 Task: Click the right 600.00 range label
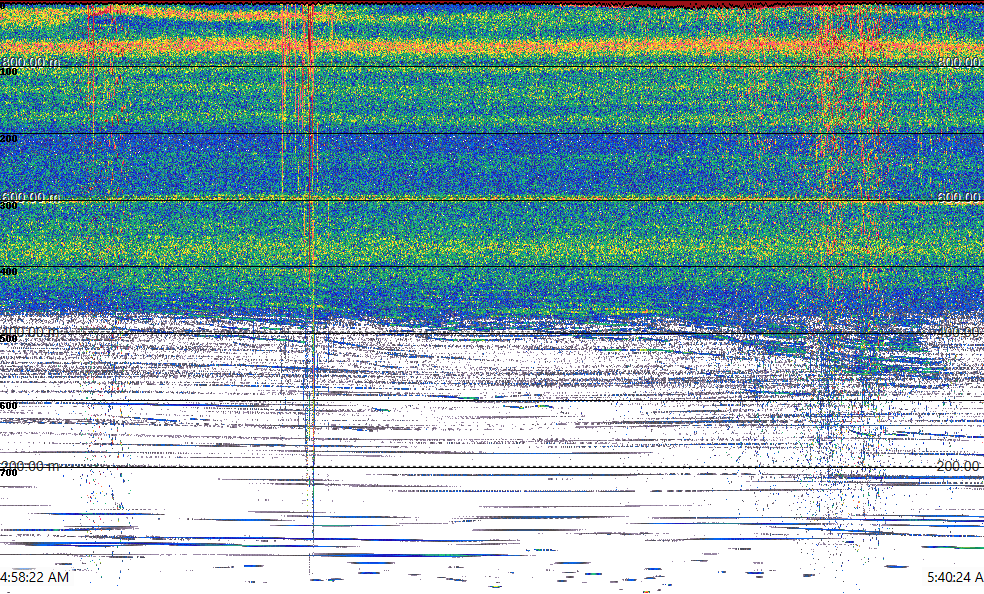pyautogui.click(x=960, y=197)
